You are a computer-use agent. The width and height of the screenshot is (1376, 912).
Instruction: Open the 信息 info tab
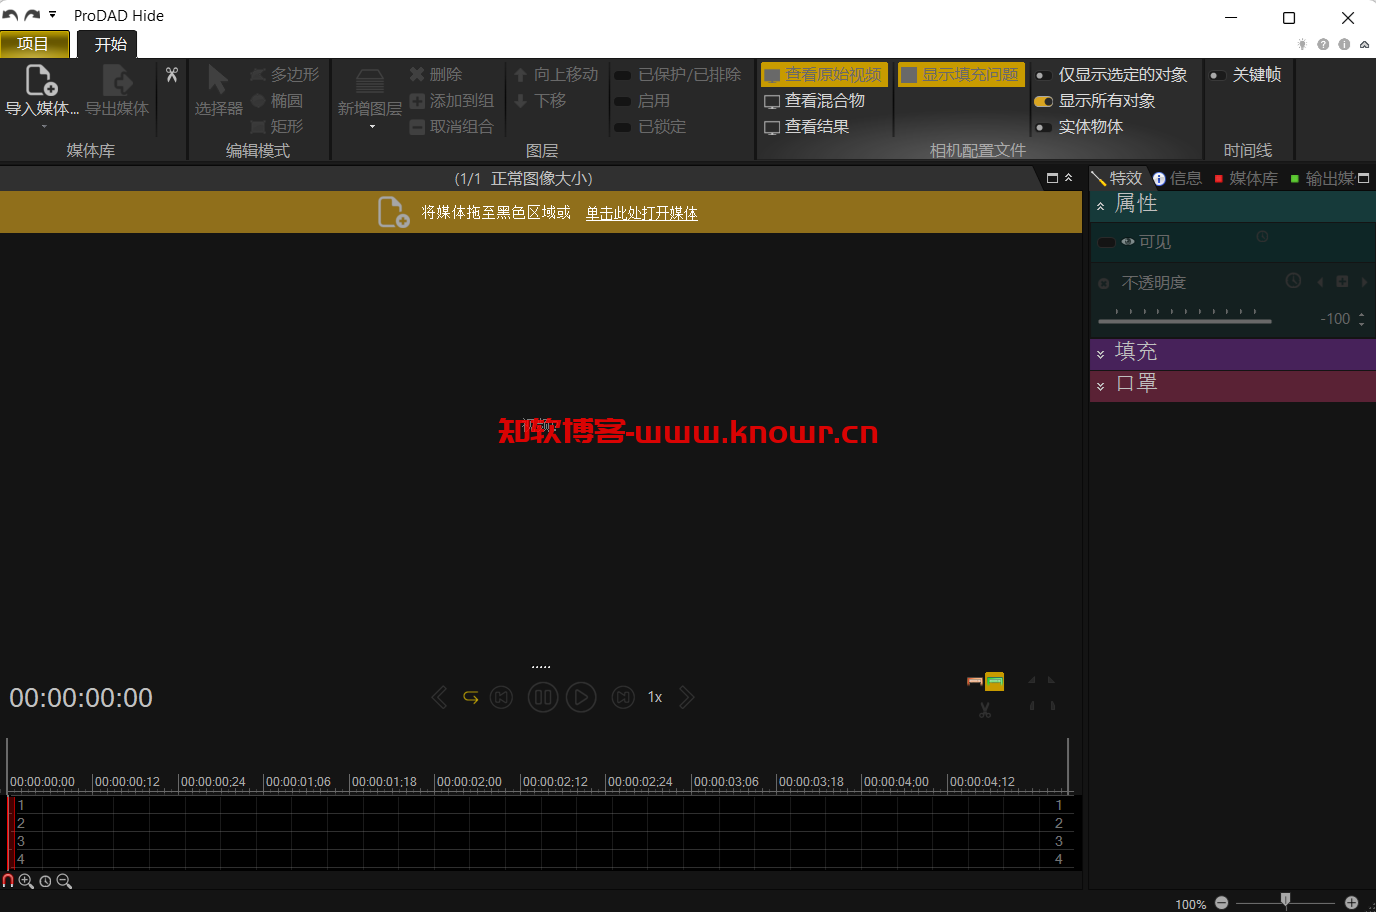point(1177,178)
